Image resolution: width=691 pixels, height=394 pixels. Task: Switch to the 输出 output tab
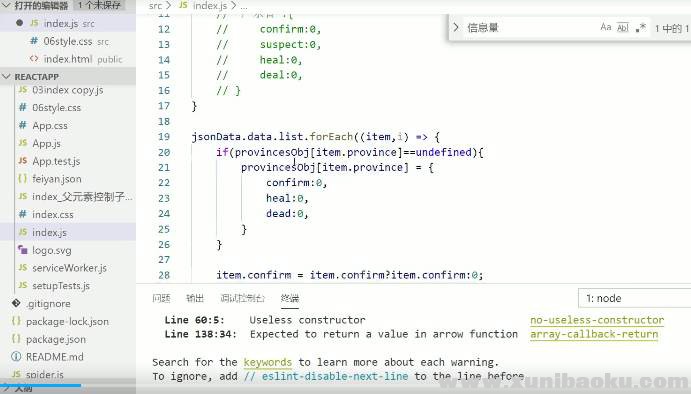coord(195,298)
